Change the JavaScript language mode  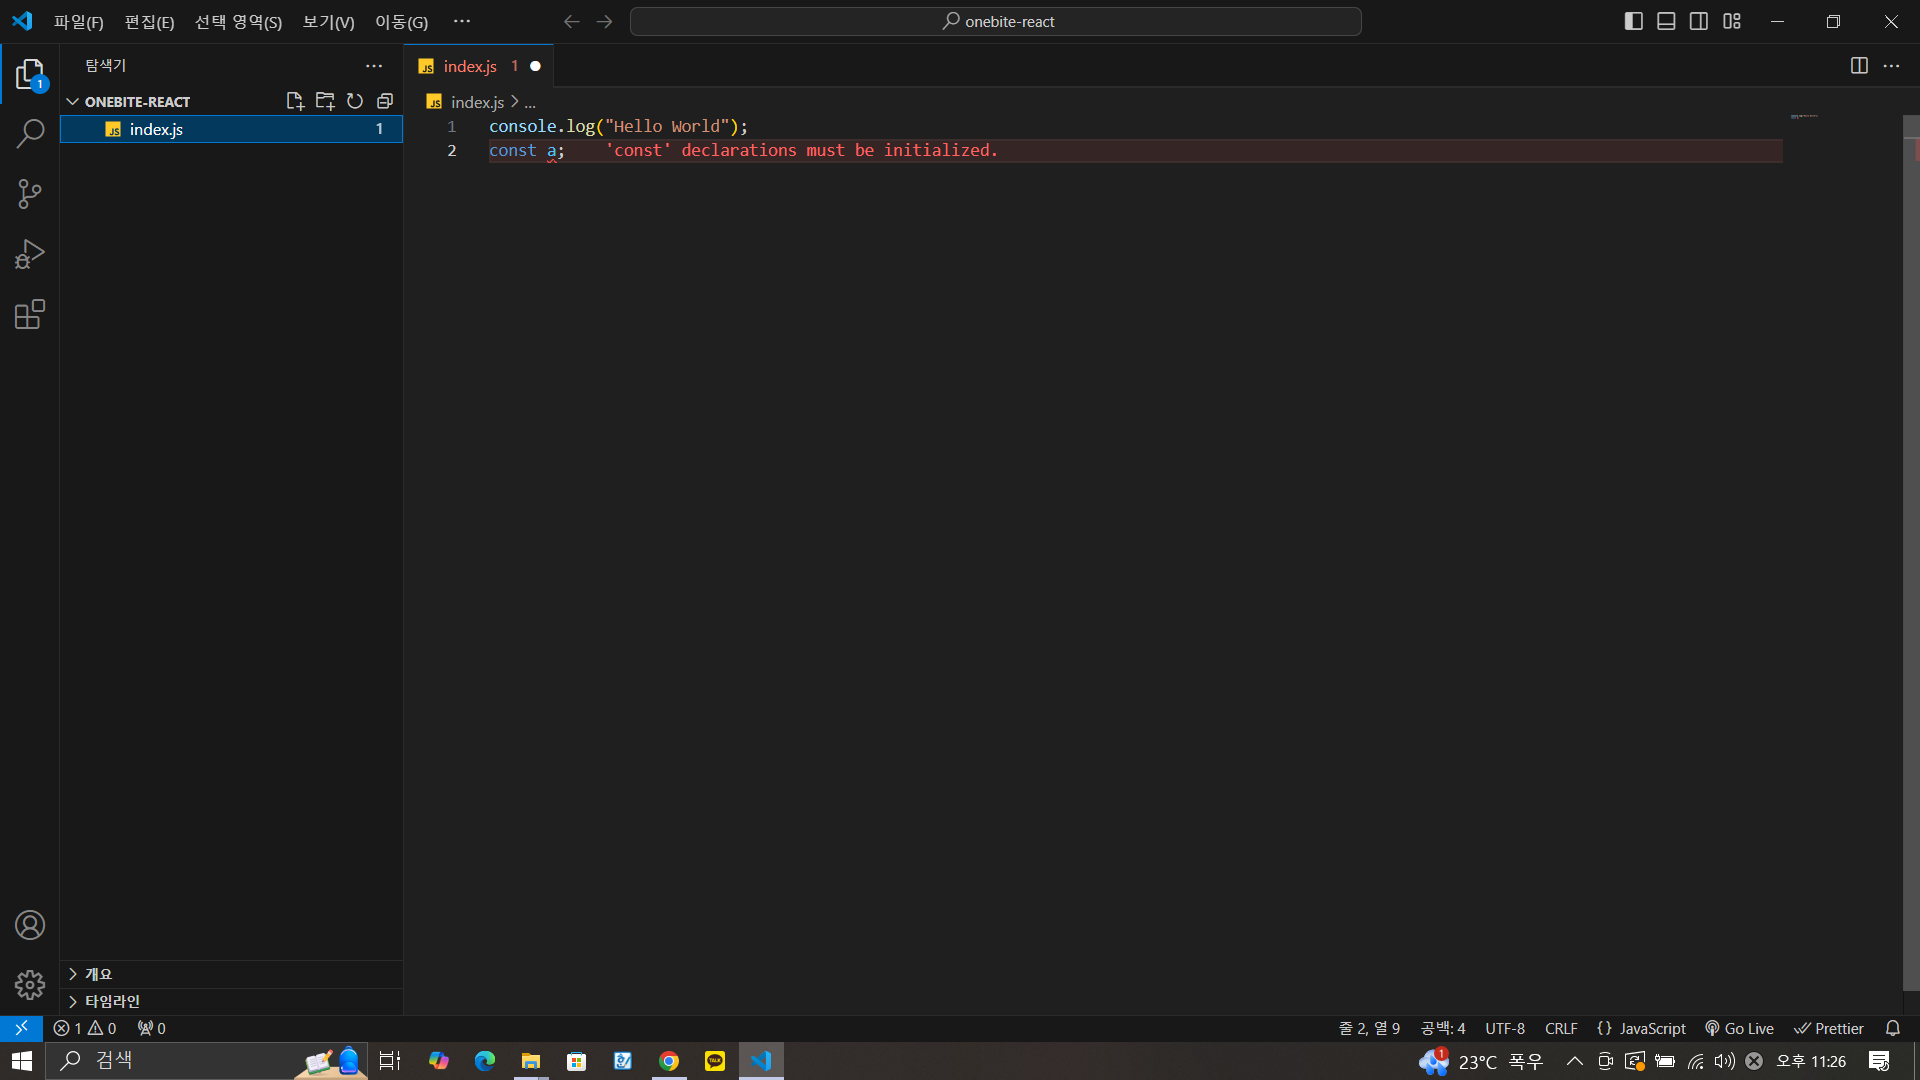click(x=1652, y=1028)
